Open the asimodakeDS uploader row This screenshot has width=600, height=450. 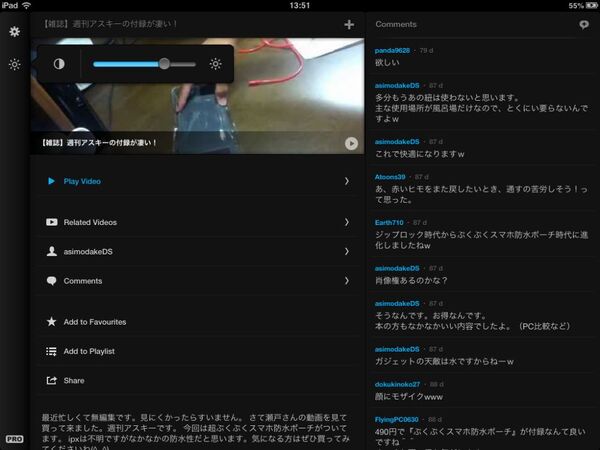click(197, 251)
